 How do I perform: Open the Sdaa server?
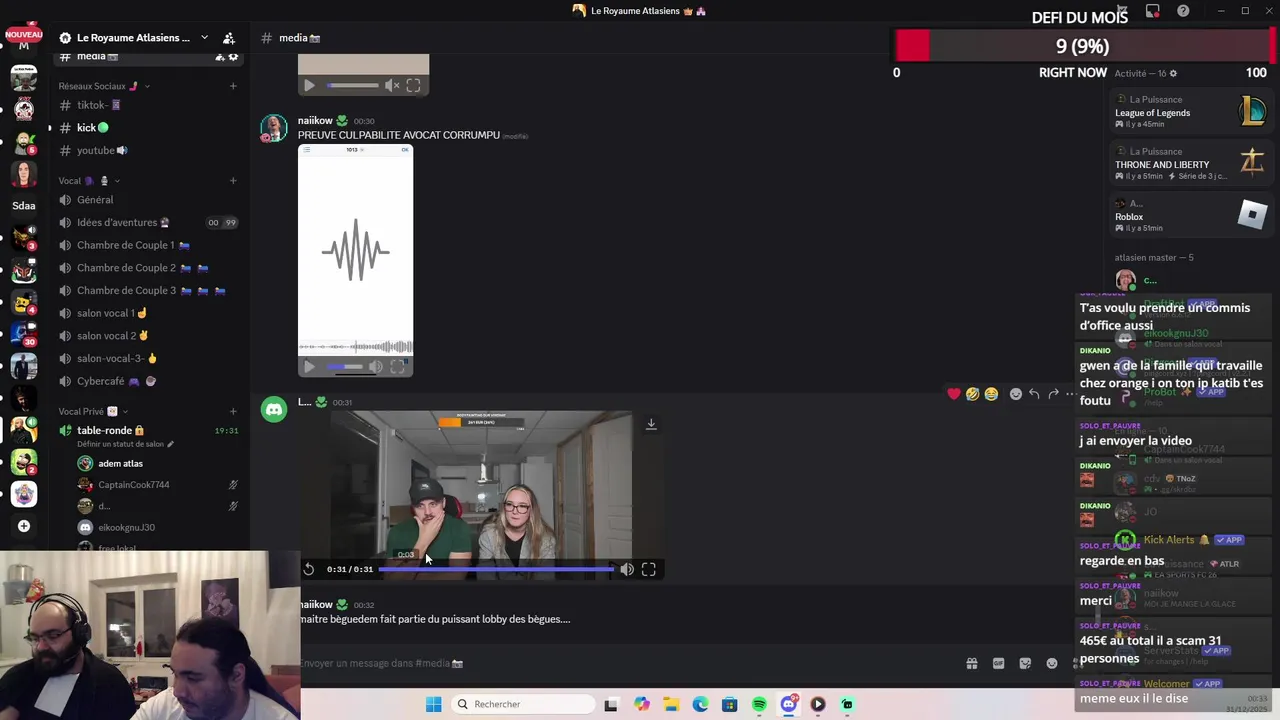pos(24,205)
